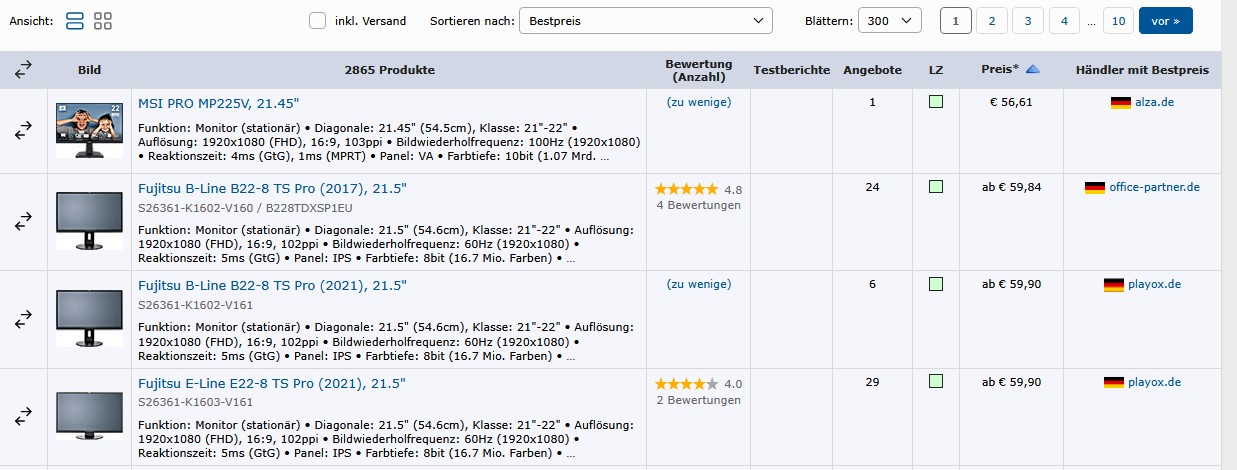Click Bild column header
Image resolution: width=1237 pixels, height=470 pixels.
click(x=89, y=70)
